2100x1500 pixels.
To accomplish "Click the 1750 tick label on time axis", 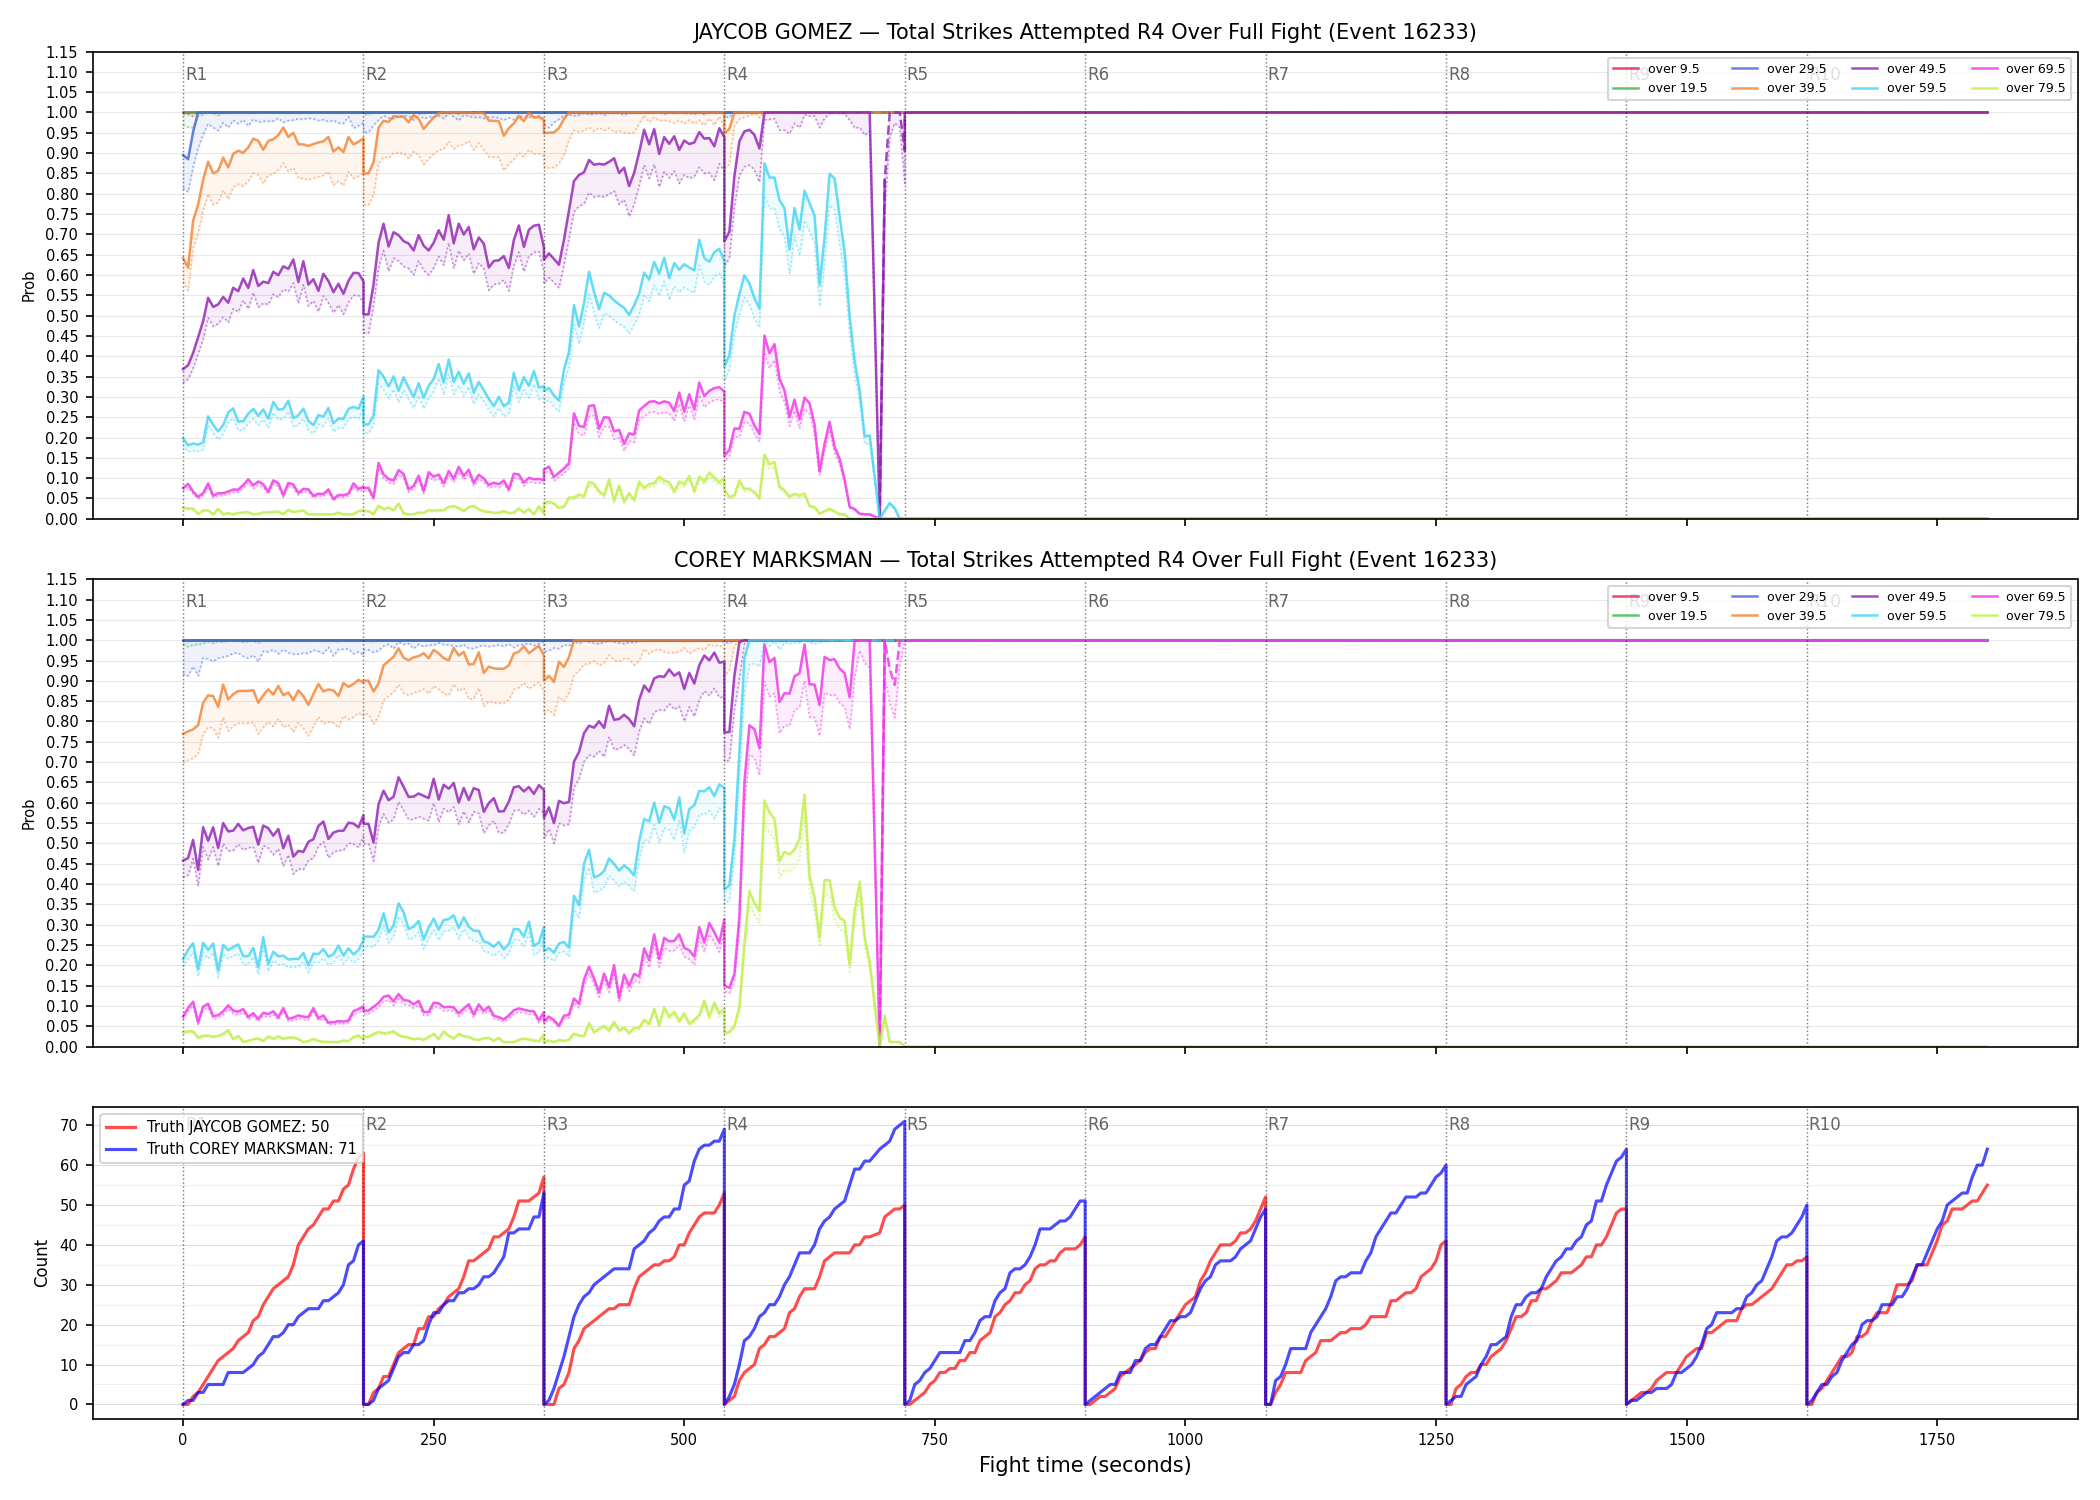I will (1937, 1440).
